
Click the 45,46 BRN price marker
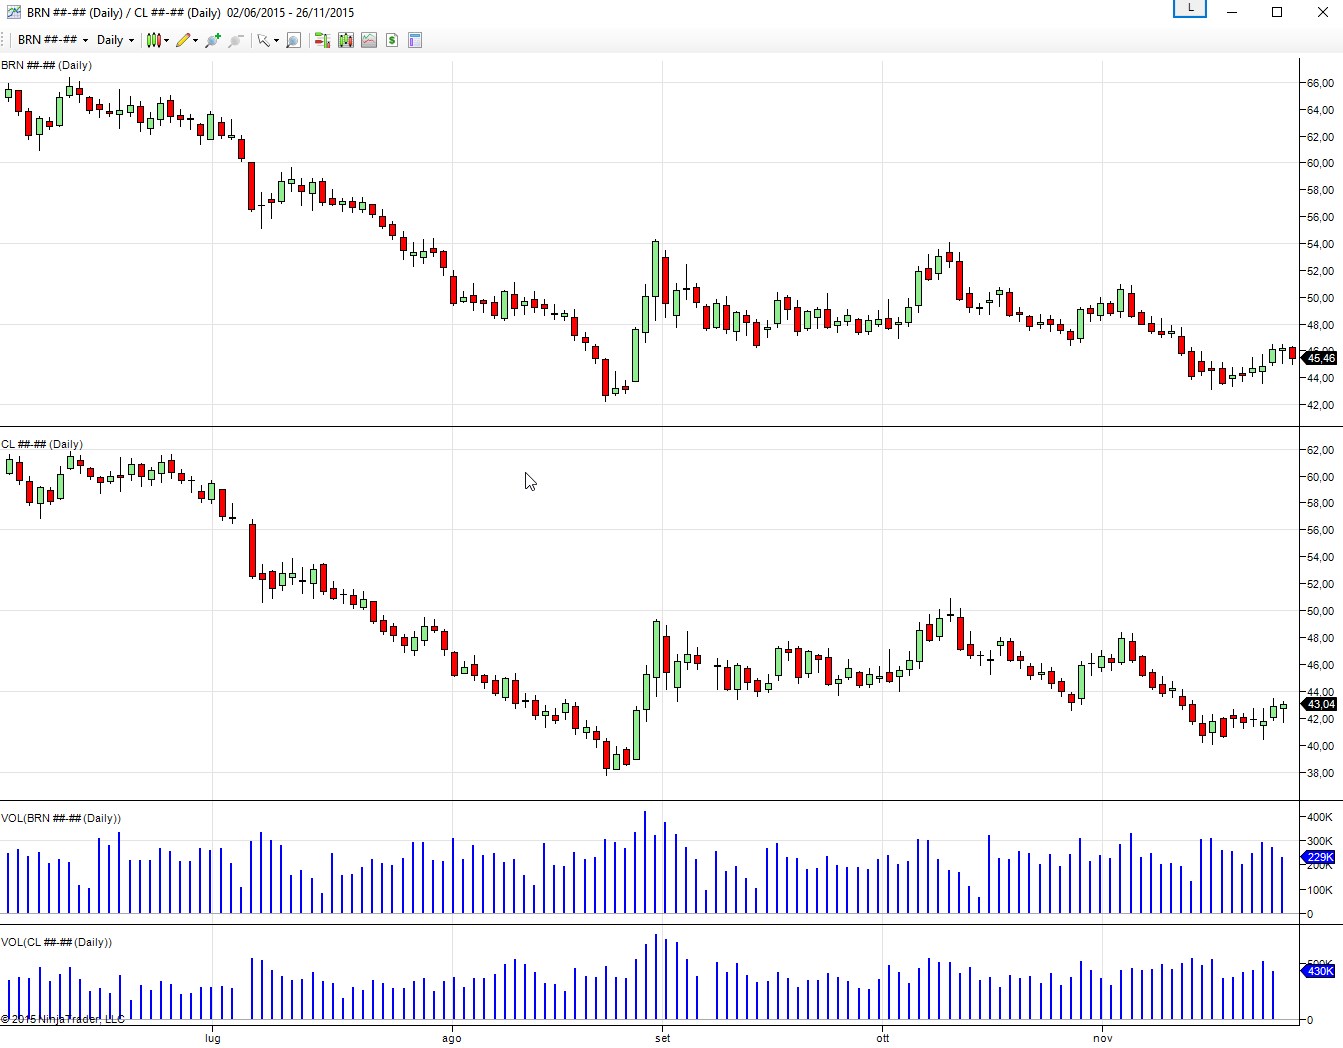1320,358
